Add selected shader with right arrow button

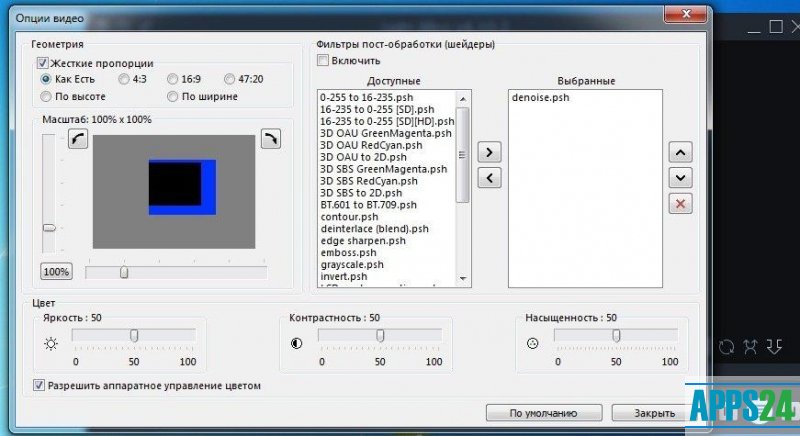[489, 152]
